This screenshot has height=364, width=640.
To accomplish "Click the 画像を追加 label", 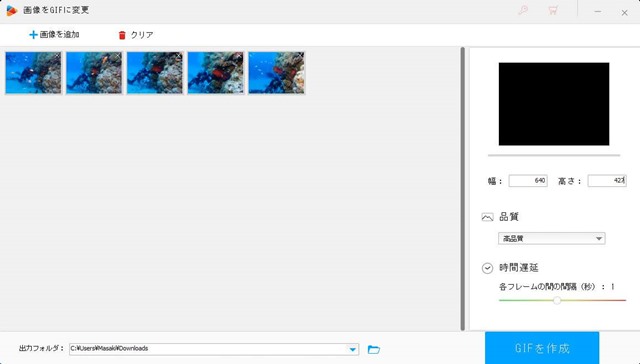I will pyautogui.click(x=60, y=35).
